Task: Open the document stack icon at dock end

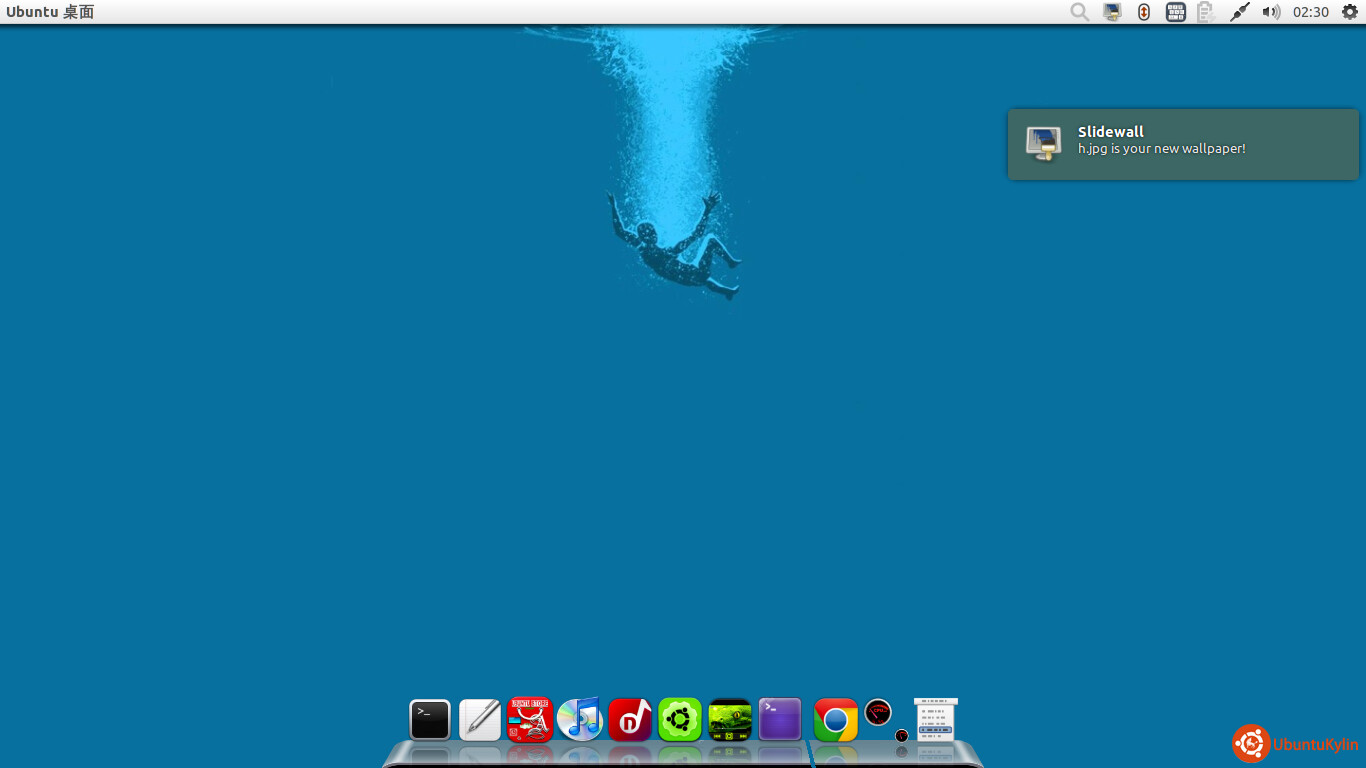Action: pyautogui.click(x=936, y=719)
